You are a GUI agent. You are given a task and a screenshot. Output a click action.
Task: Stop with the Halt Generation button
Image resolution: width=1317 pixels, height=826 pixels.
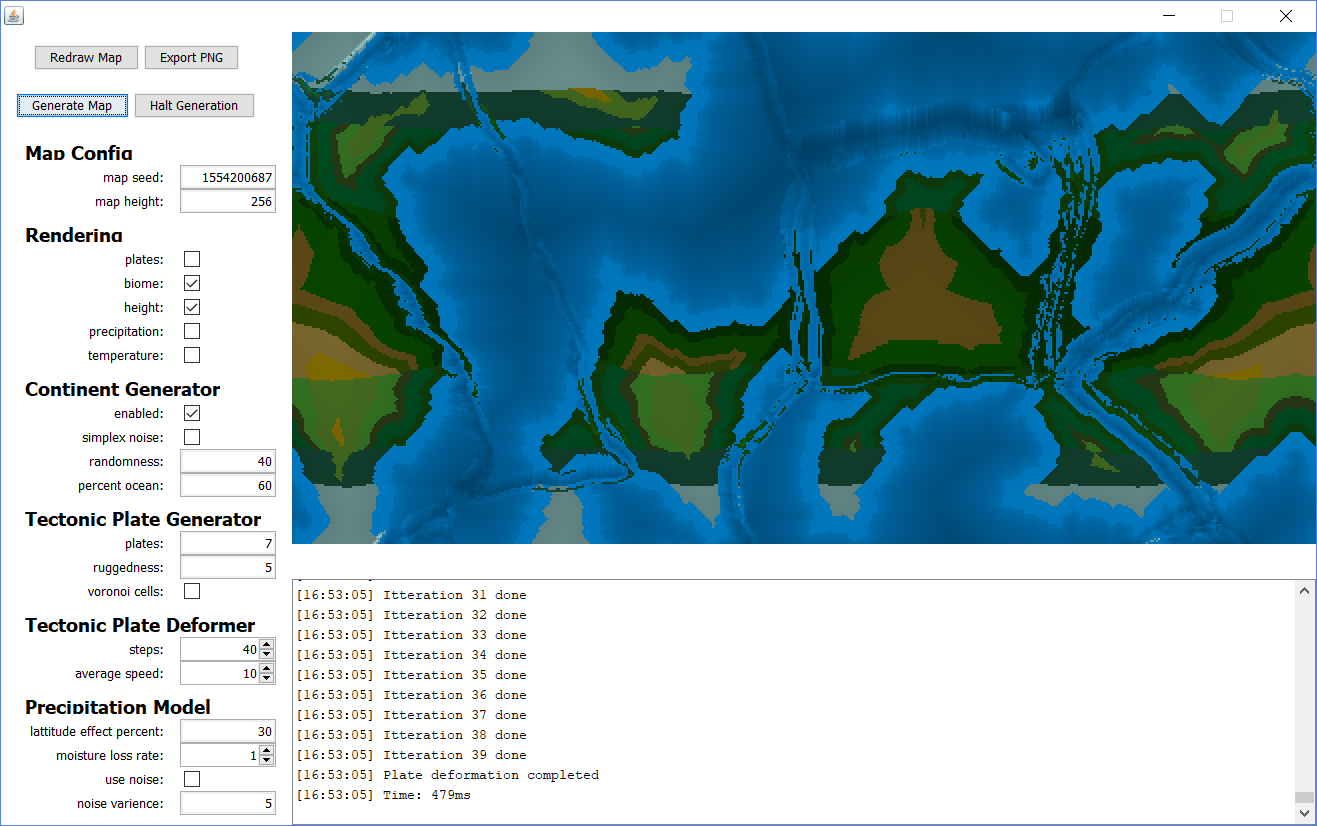click(194, 105)
